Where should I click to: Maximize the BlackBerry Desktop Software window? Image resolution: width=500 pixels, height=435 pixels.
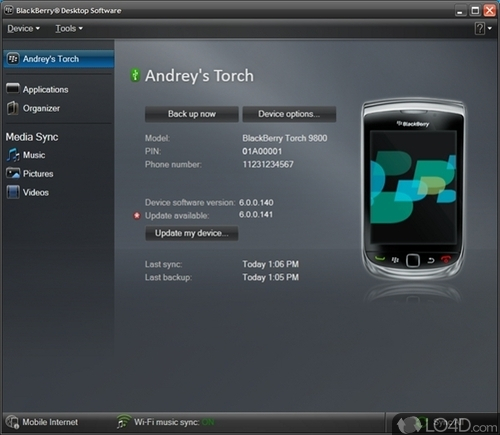pyautogui.click(x=475, y=11)
